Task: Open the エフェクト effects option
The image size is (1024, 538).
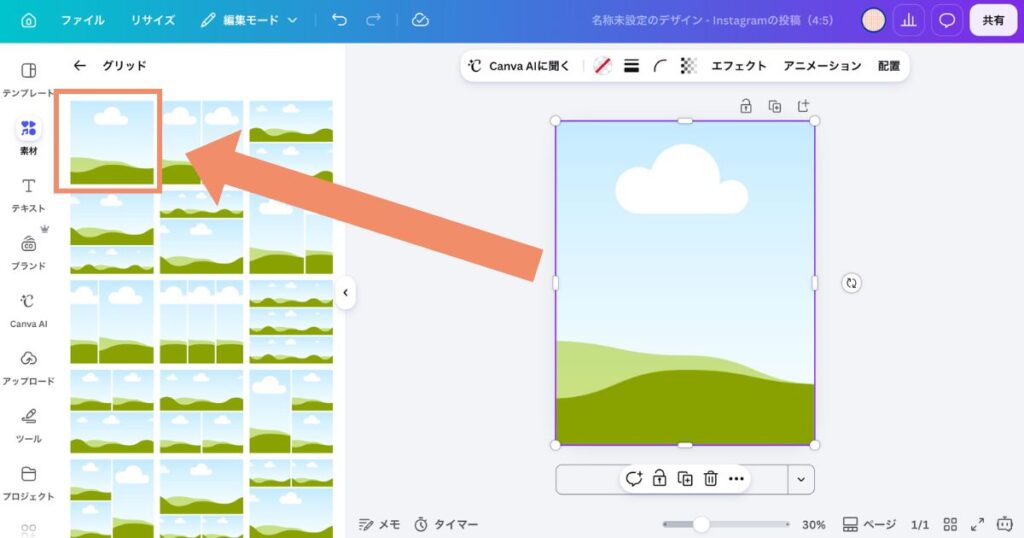Action: tap(739, 66)
